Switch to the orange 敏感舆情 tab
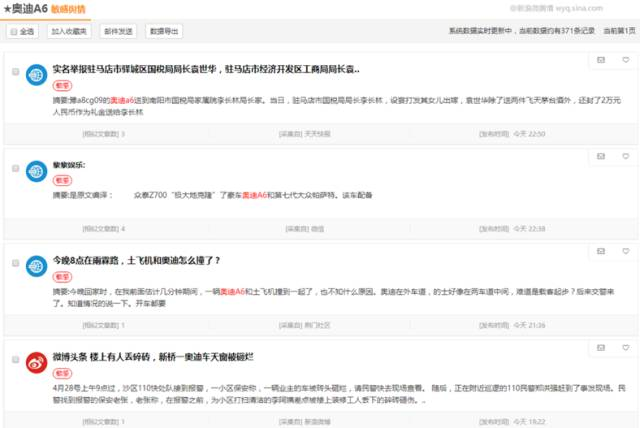This screenshot has width=640, height=428. tap(68, 9)
